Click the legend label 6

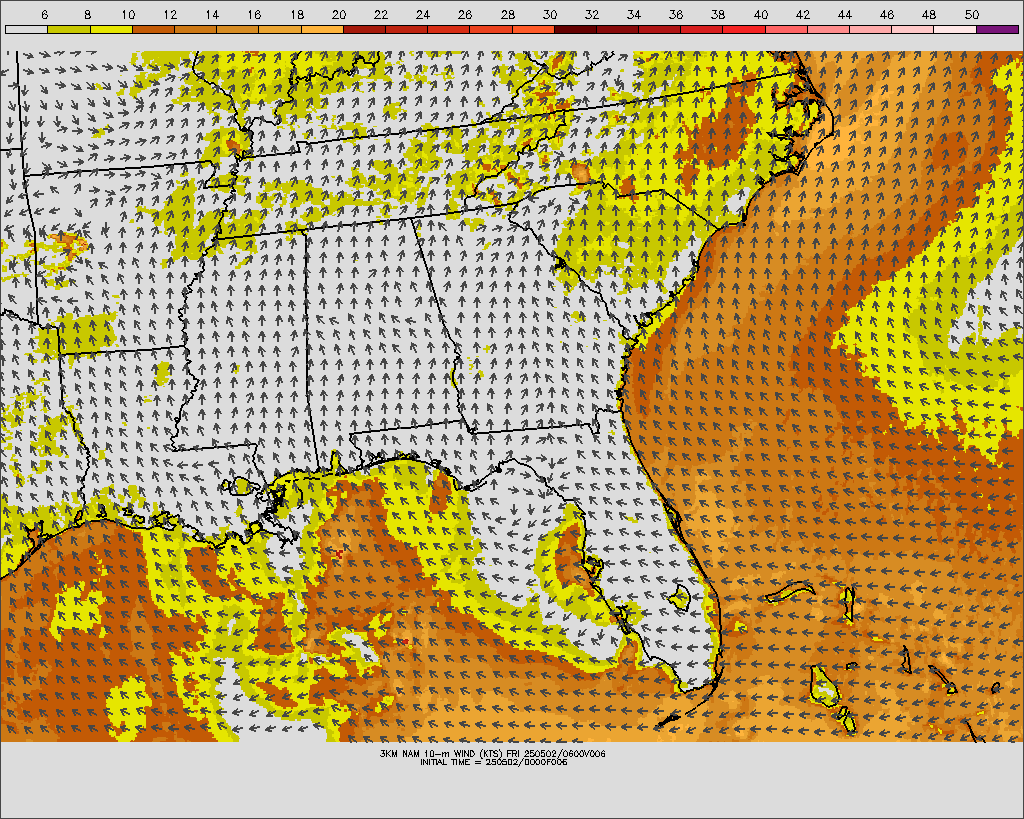44,14
